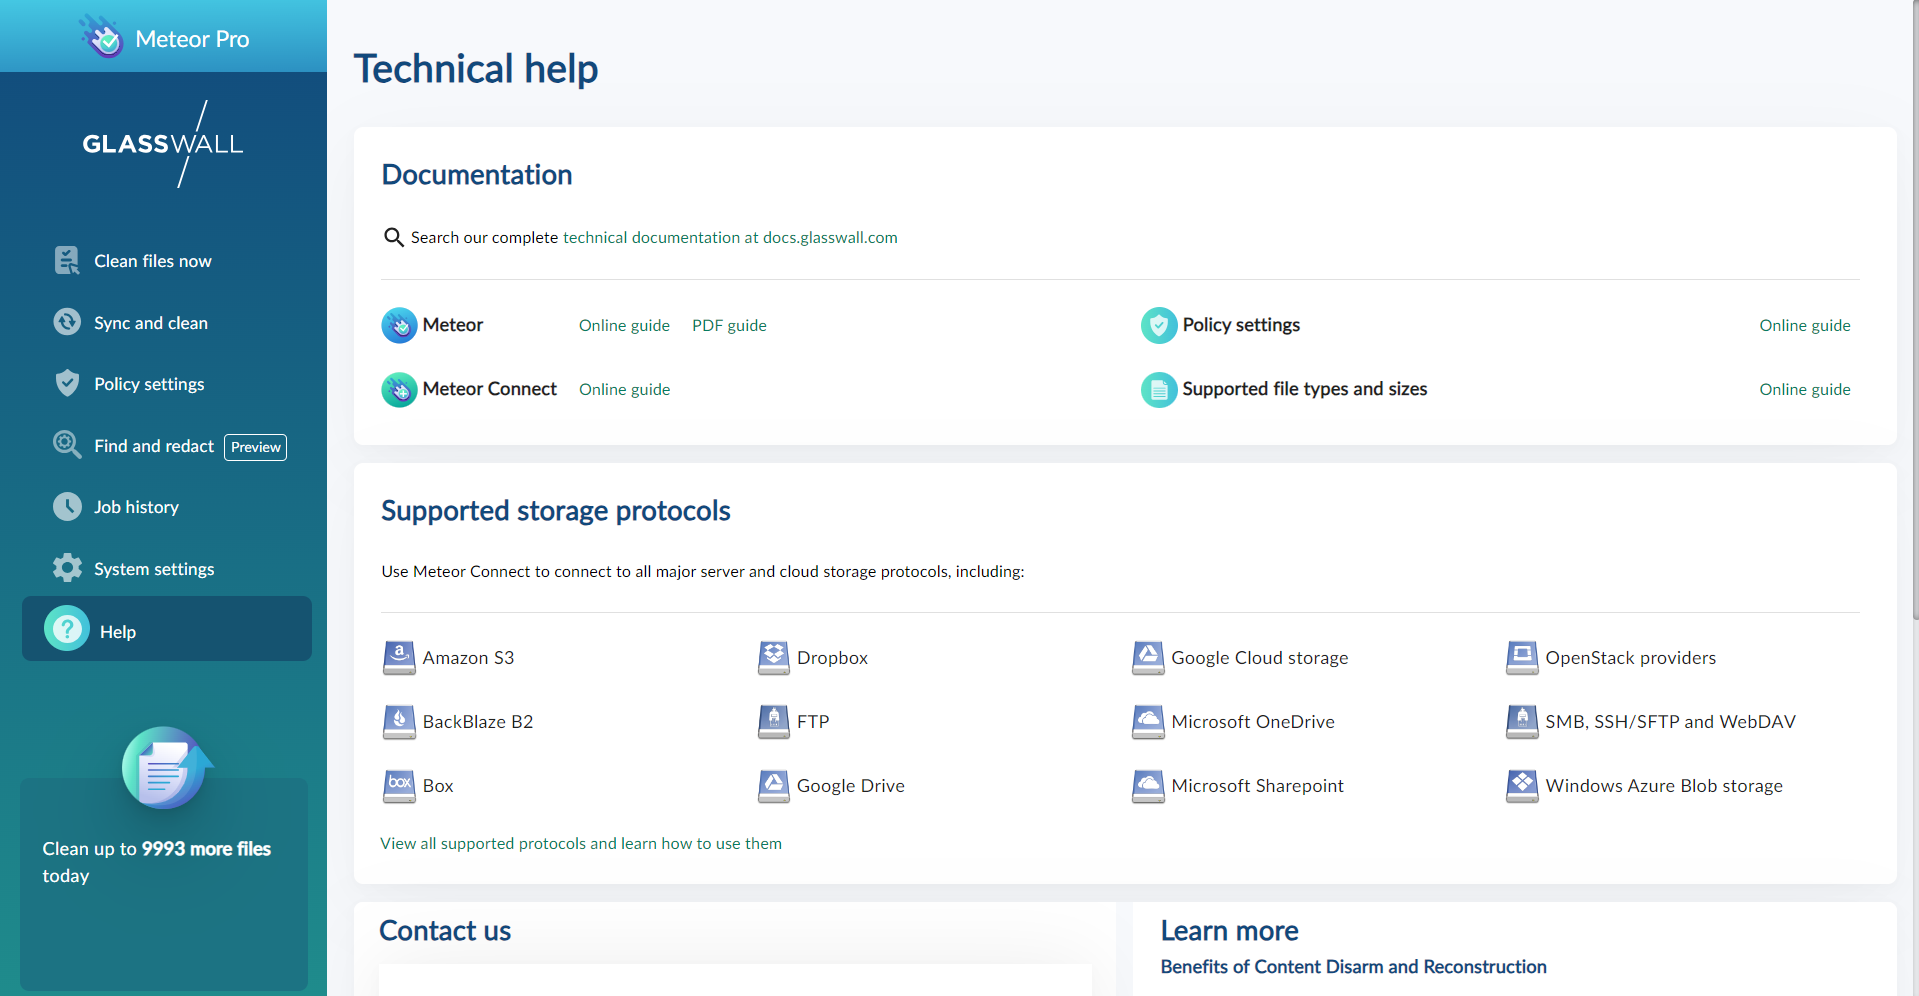Click the file upload illustration icon
The height and width of the screenshot is (996, 1919).
pyautogui.click(x=167, y=768)
